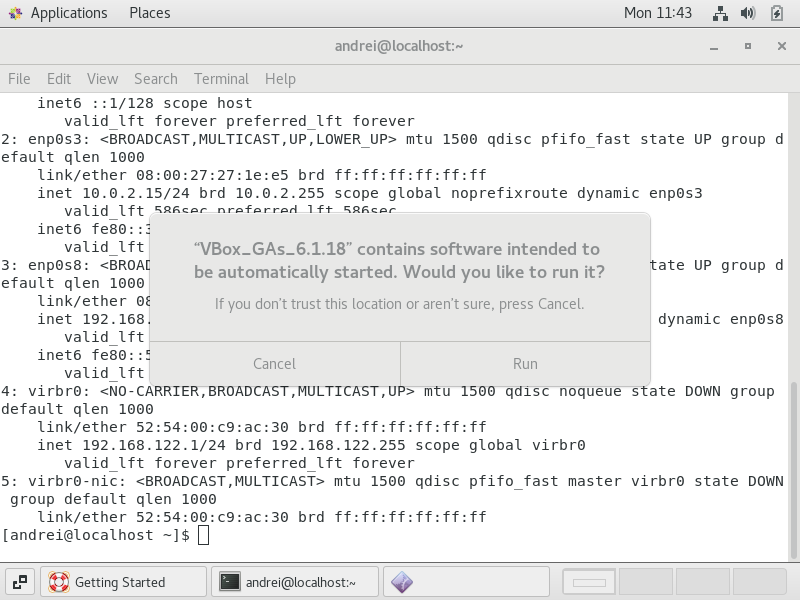This screenshot has height=600, width=800.
Task: Cancel the VBox_GAs autorun dialog
Action: pyautogui.click(x=275, y=364)
